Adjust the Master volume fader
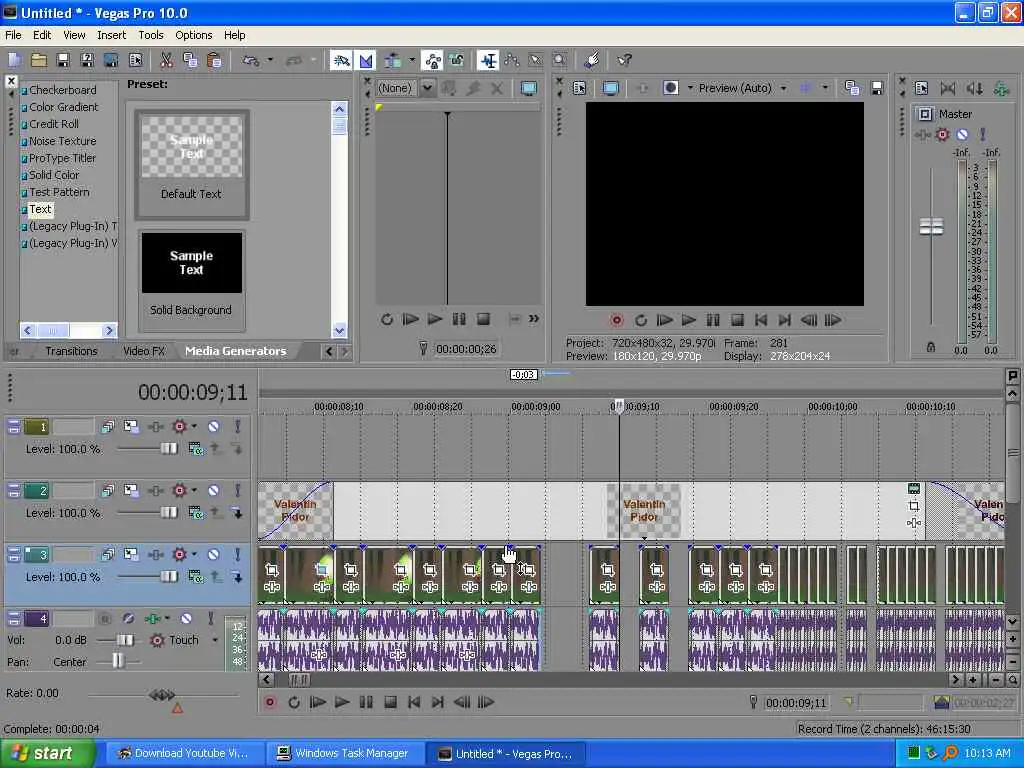The height and width of the screenshot is (768, 1024). point(931,226)
